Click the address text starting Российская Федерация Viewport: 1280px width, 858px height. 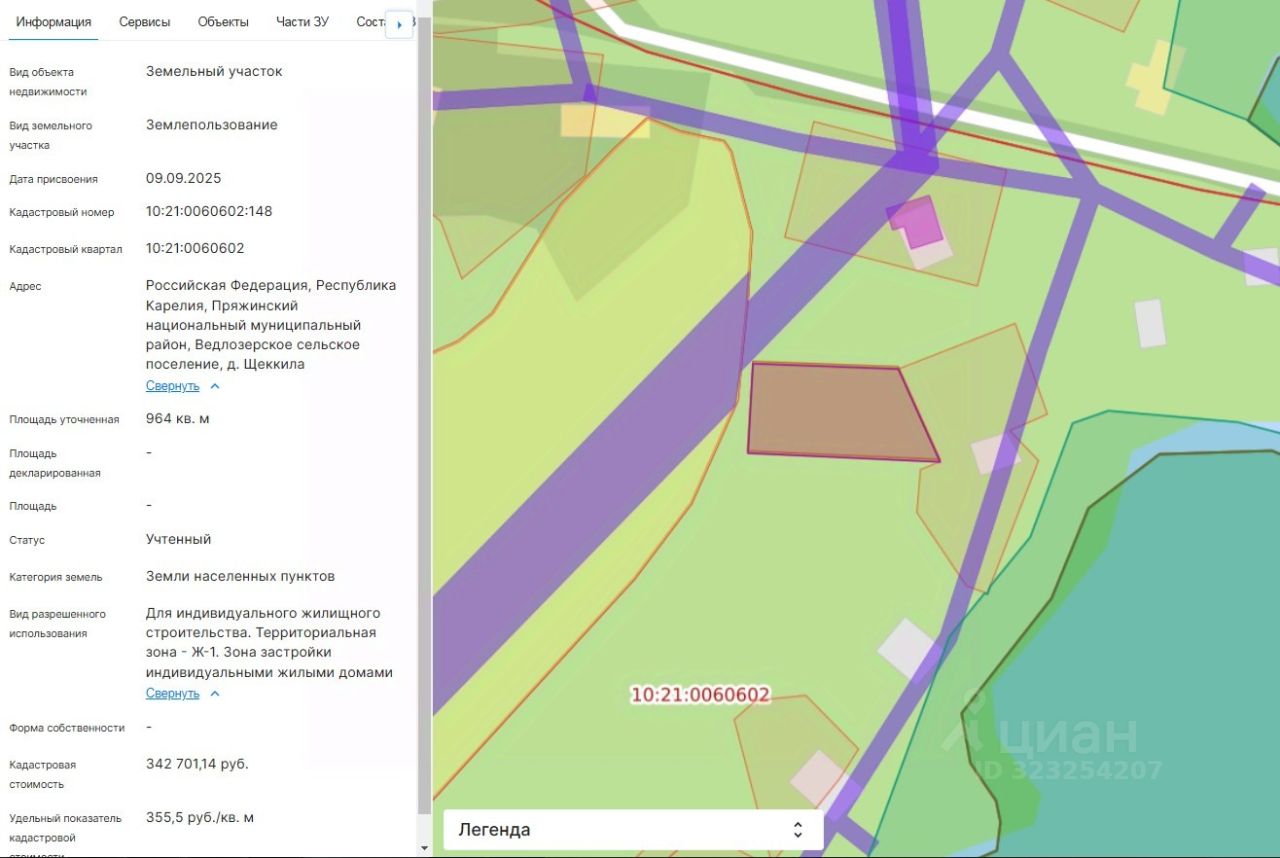(271, 325)
